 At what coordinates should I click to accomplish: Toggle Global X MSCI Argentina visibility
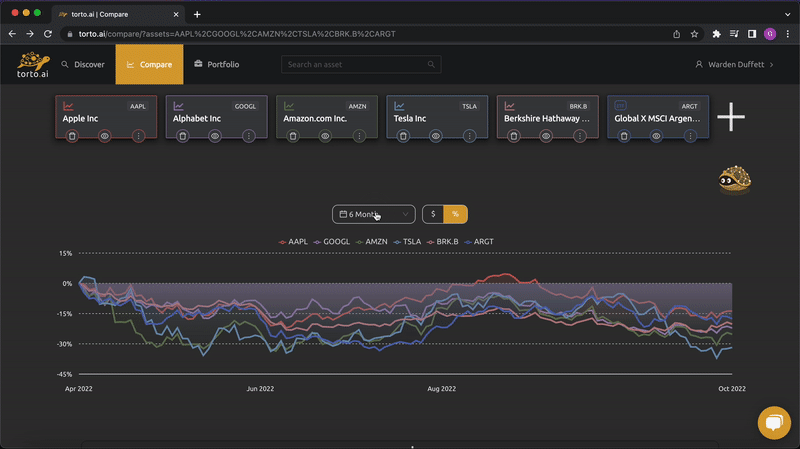[x=656, y=136]
